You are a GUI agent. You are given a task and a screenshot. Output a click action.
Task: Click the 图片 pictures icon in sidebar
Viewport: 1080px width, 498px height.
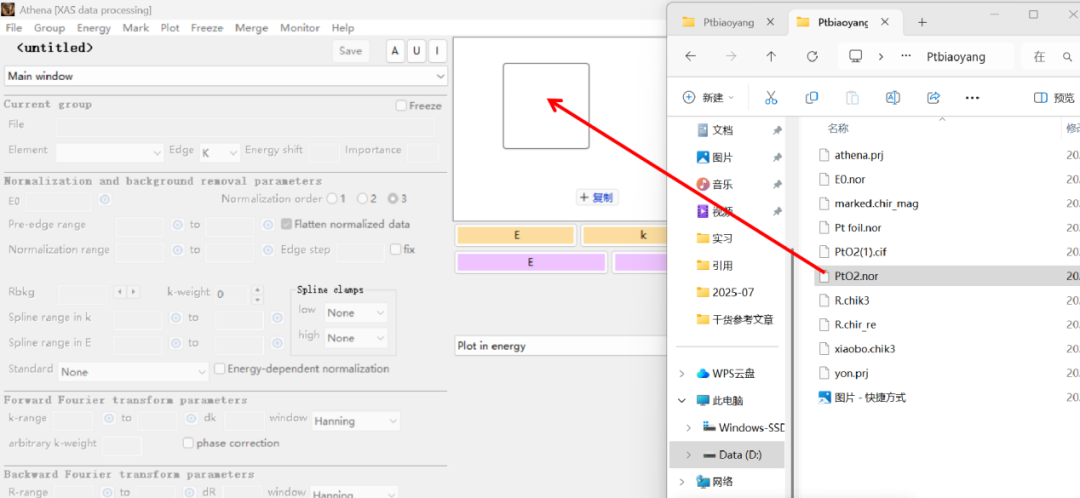coord(703,157)
